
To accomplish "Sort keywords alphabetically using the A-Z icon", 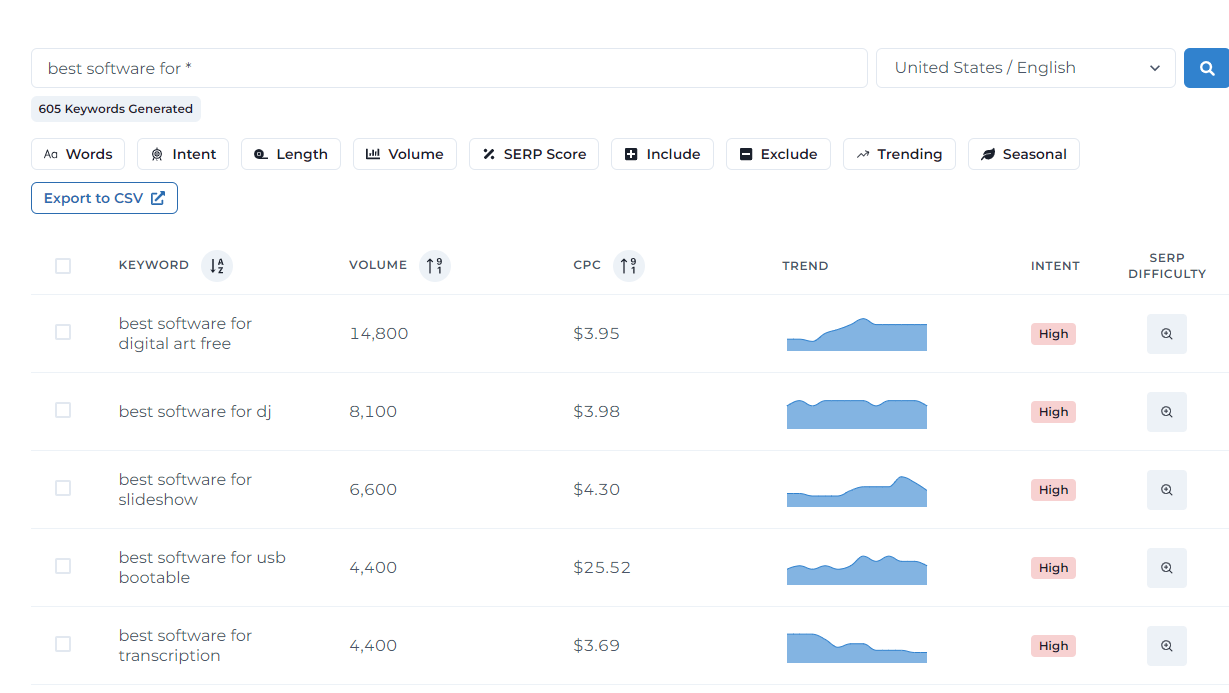I will [x=216, y=265].
